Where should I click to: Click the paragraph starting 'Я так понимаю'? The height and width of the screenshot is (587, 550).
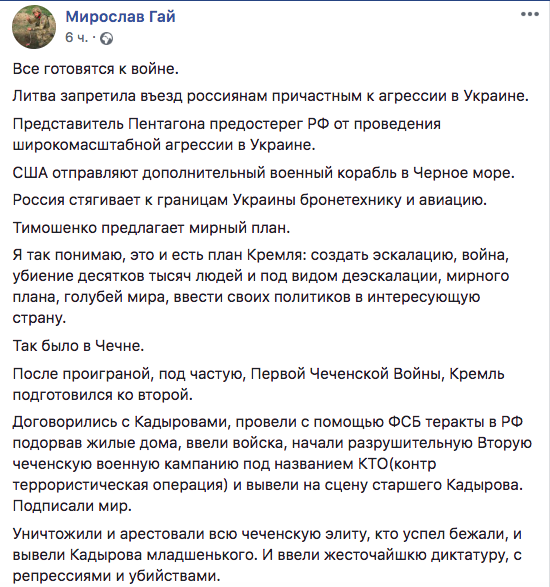[261, 286]
